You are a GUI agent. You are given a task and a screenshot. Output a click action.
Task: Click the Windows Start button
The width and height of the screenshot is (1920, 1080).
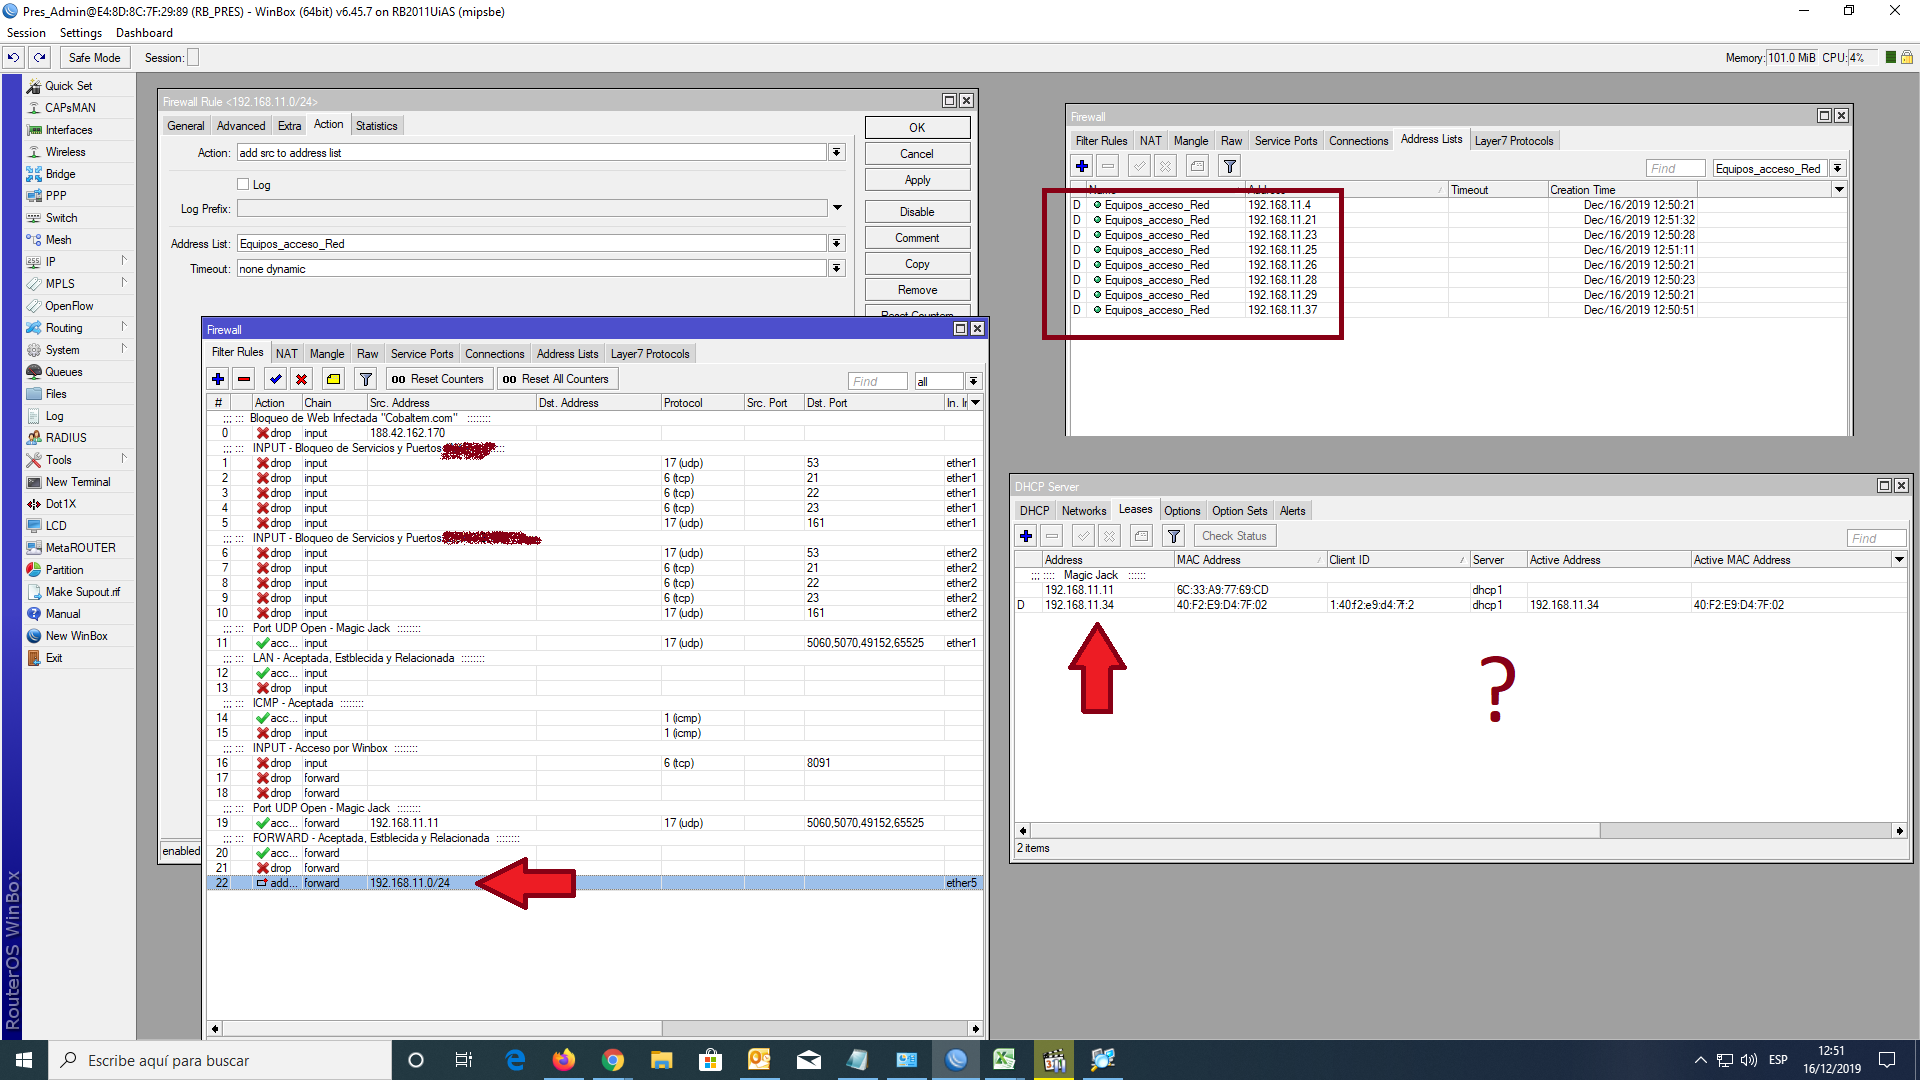click(x=24, y=1060)
